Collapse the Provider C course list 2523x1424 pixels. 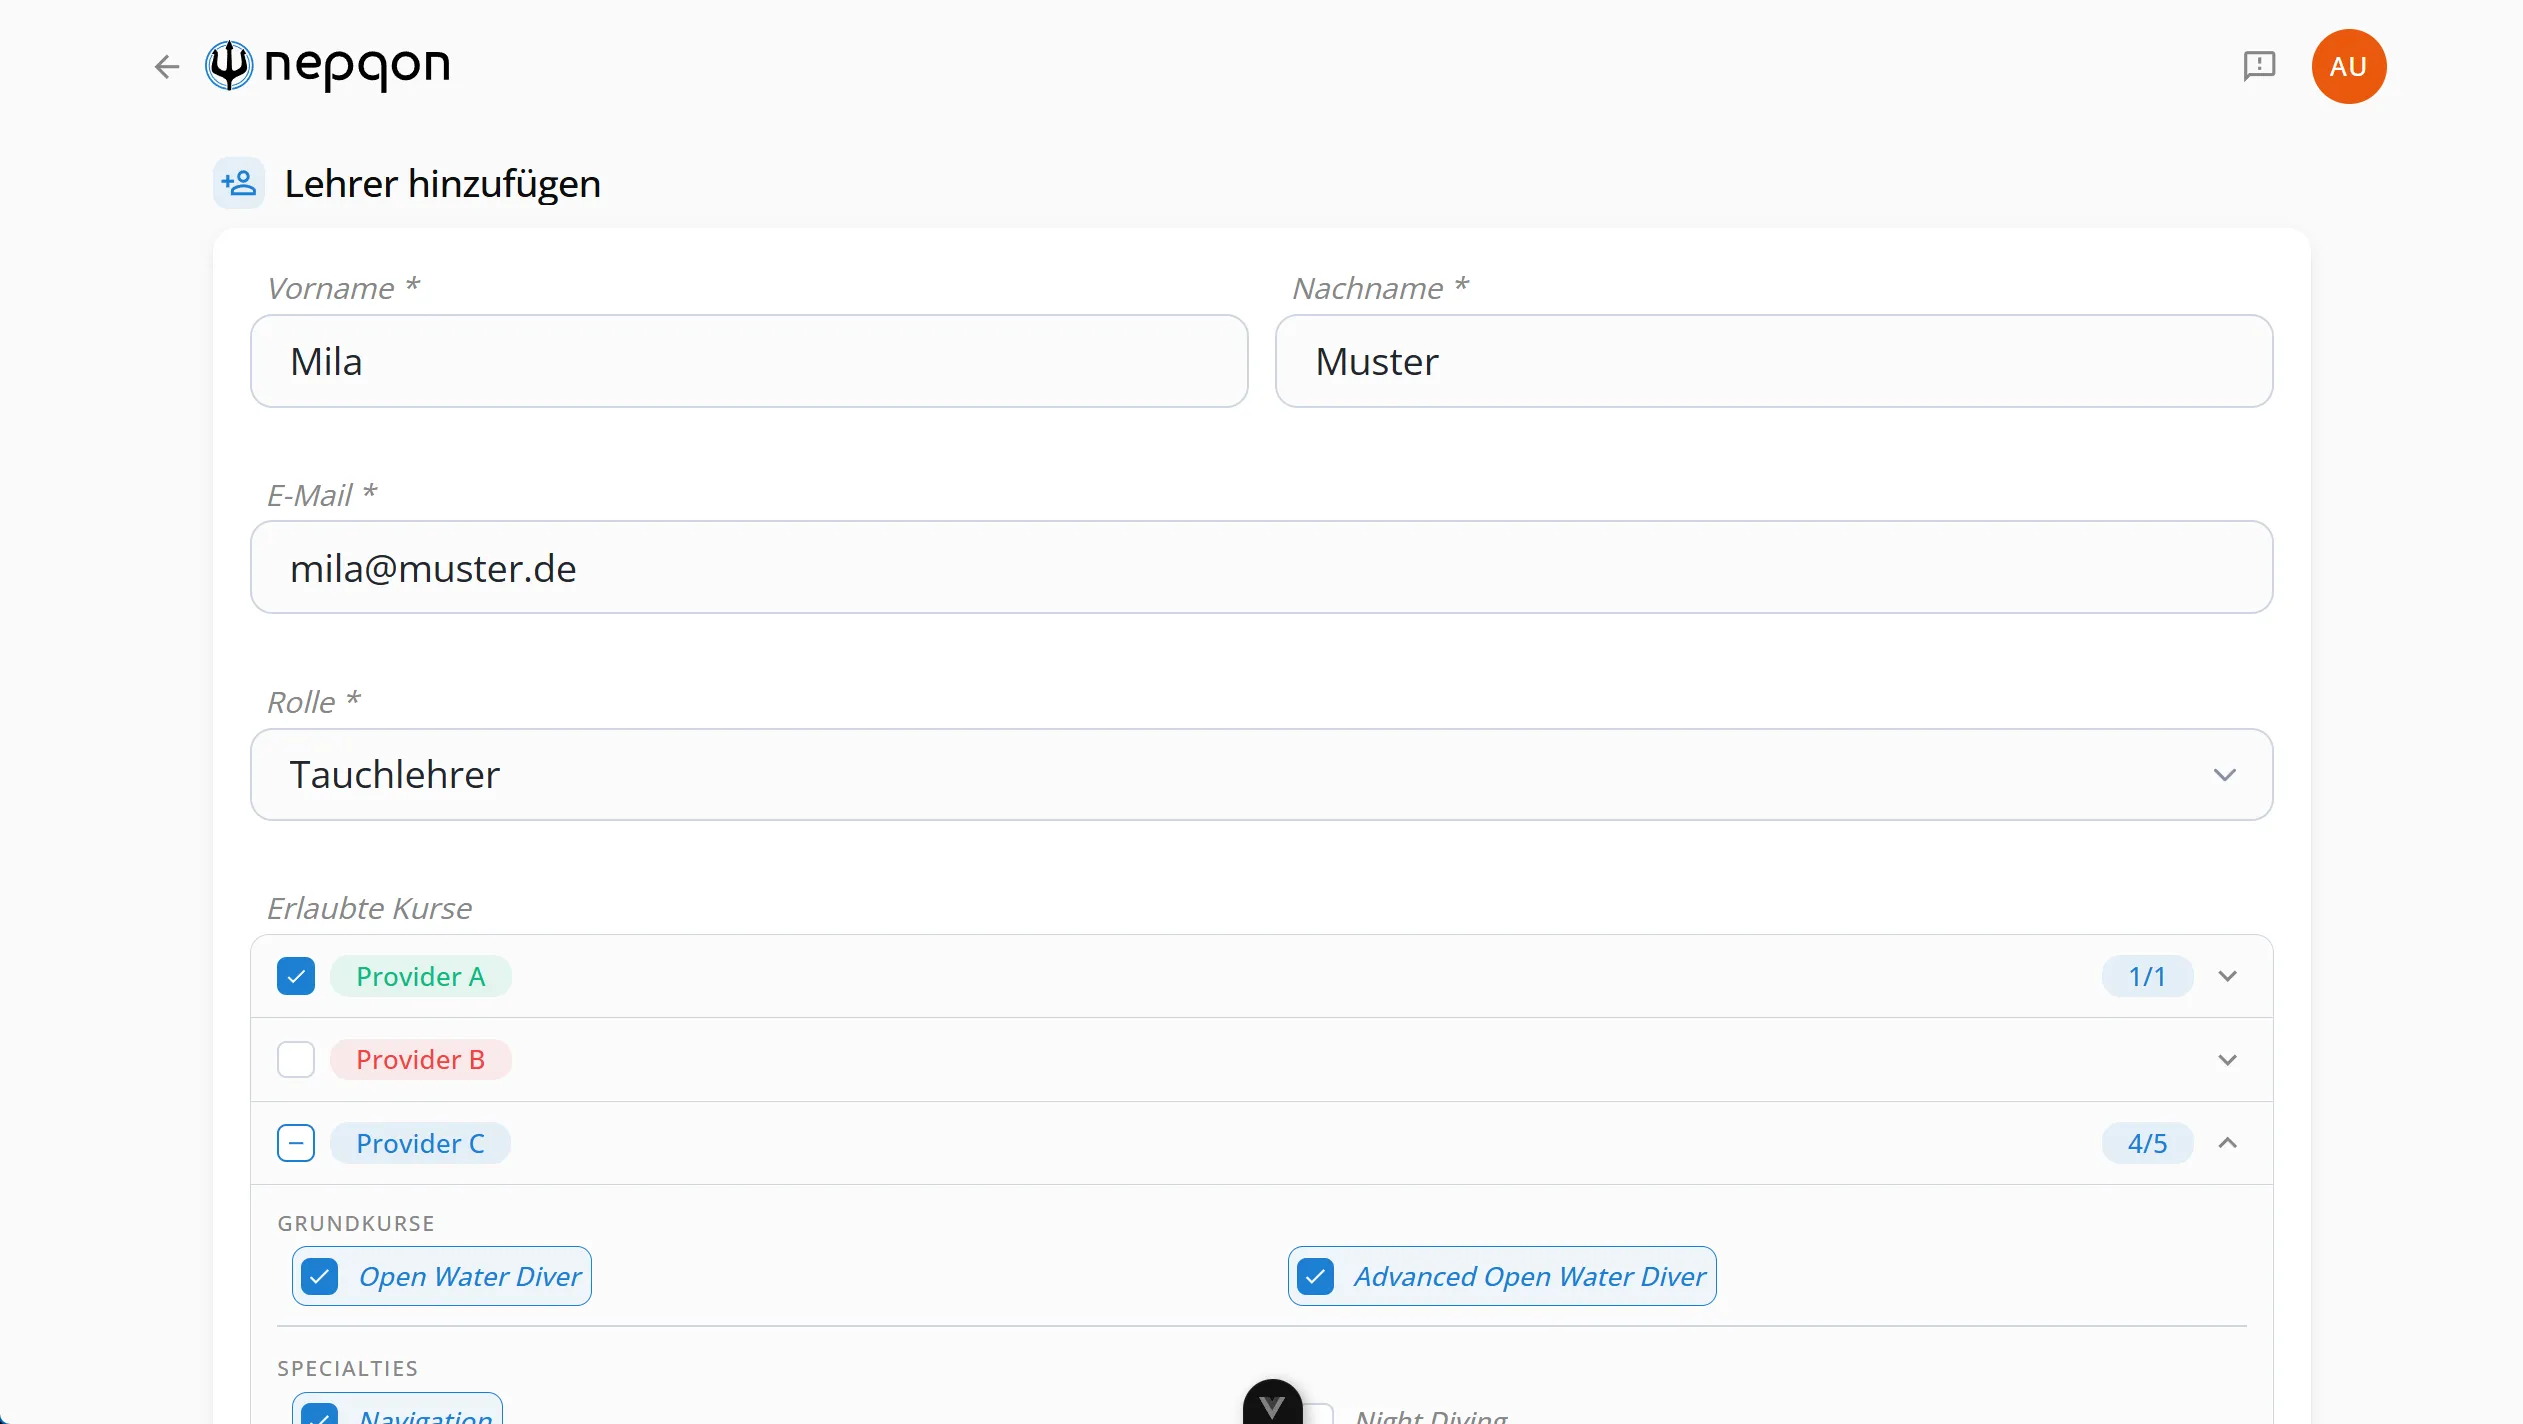pos(2227,1143)
